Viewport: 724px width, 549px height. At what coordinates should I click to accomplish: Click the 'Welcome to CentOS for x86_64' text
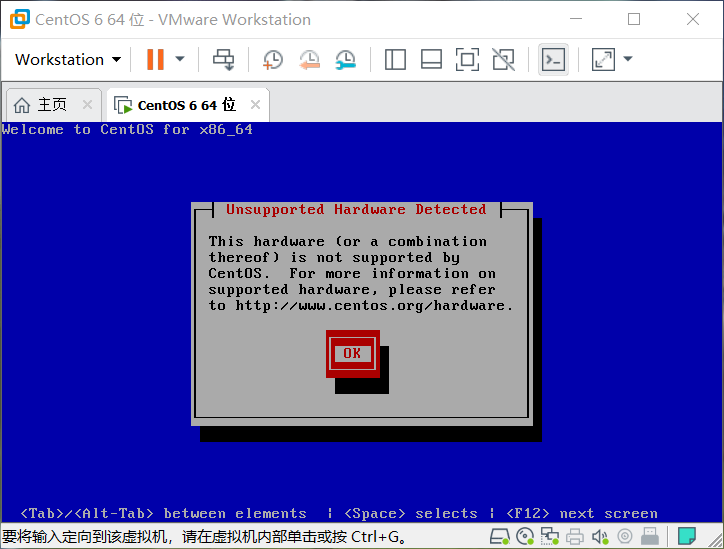pos(127,129)
